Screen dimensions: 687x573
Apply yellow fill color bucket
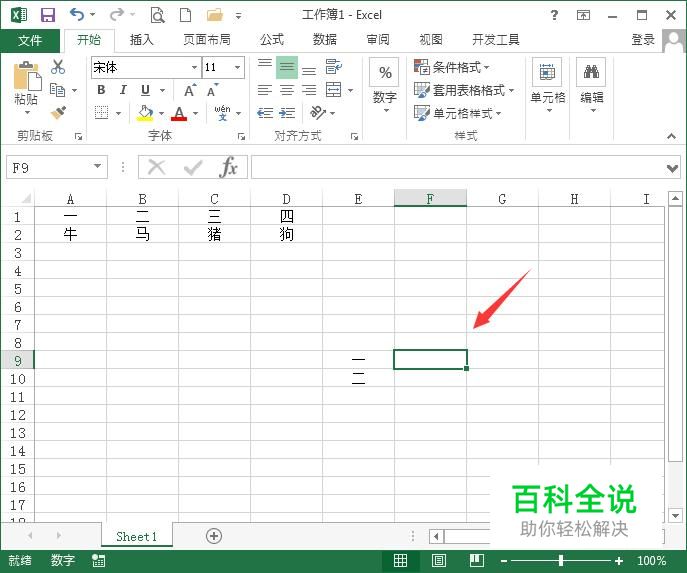point(145,113)
